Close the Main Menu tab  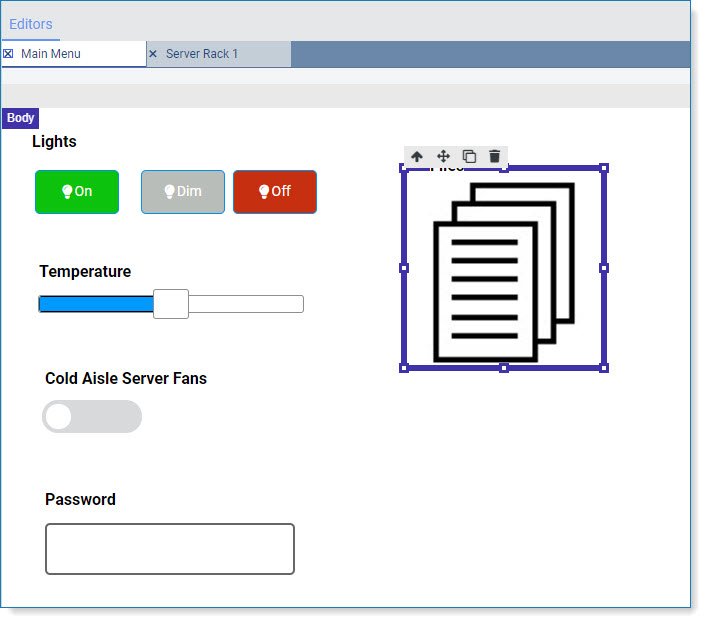click(8, 54)
